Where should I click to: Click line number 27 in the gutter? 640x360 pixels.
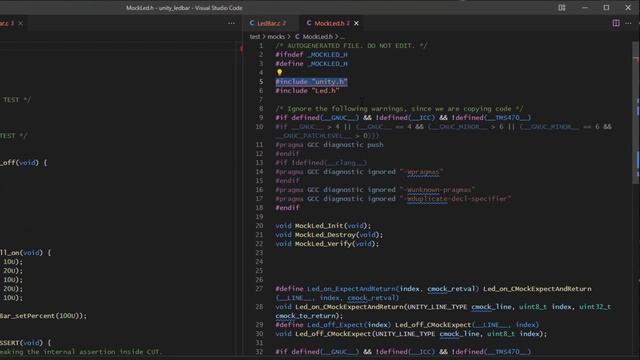(x=259, y=289)
